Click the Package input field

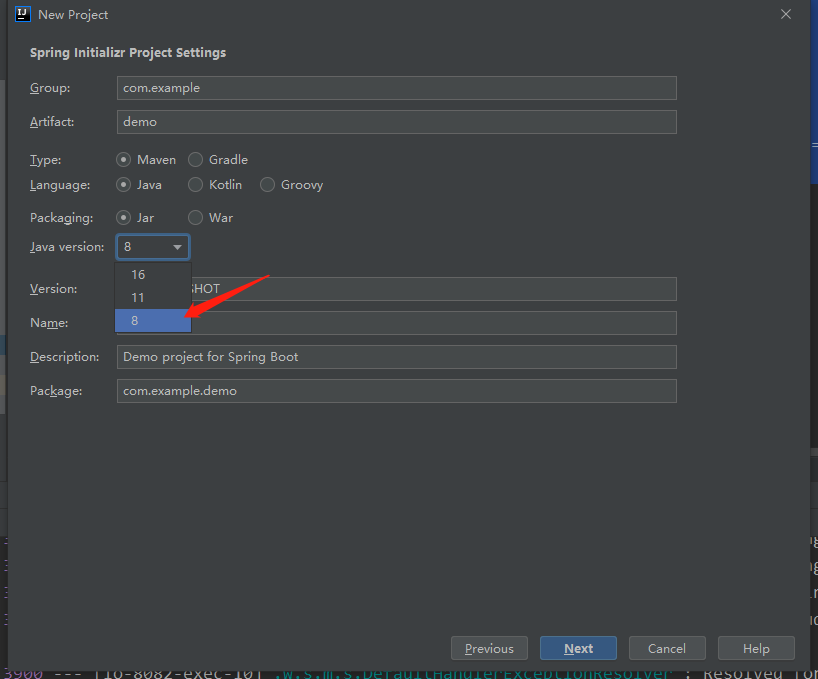[x=396, y=391]
